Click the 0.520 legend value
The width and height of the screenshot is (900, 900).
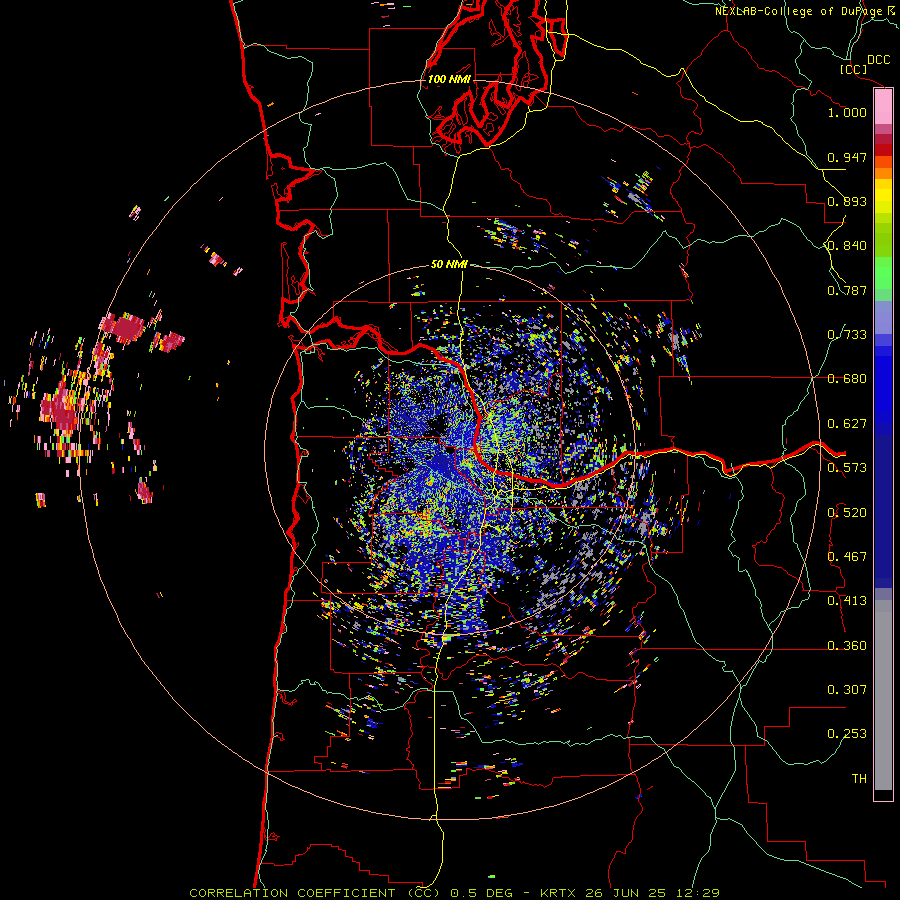coord(847,513)
